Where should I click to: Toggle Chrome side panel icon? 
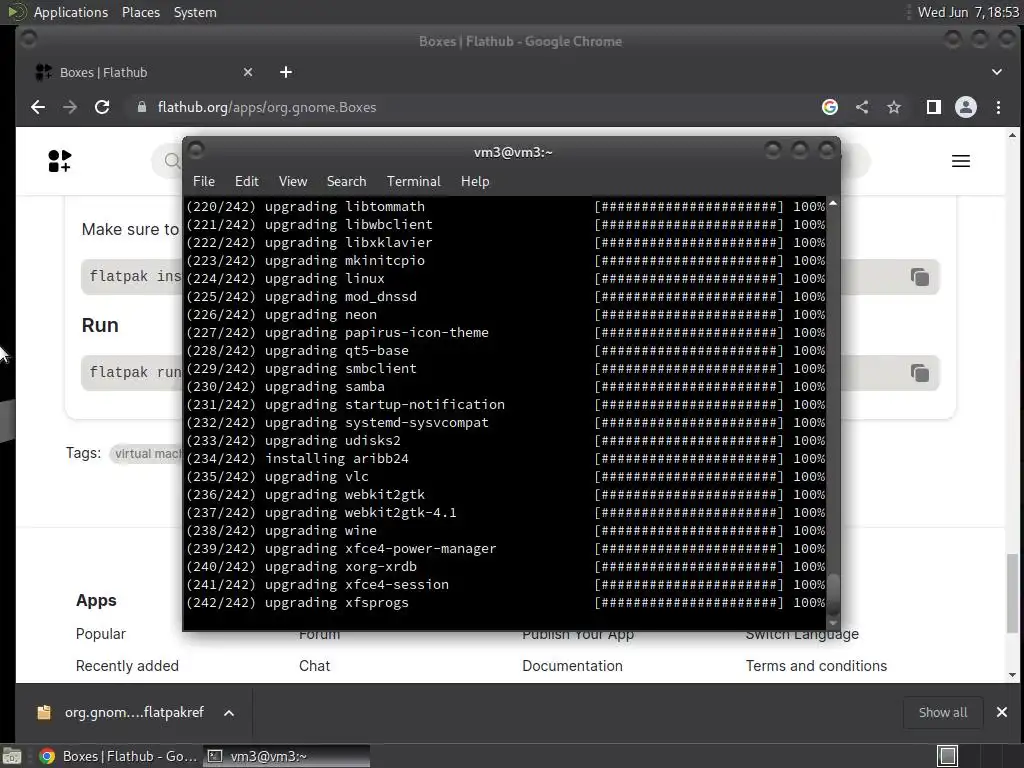(933, 107)
